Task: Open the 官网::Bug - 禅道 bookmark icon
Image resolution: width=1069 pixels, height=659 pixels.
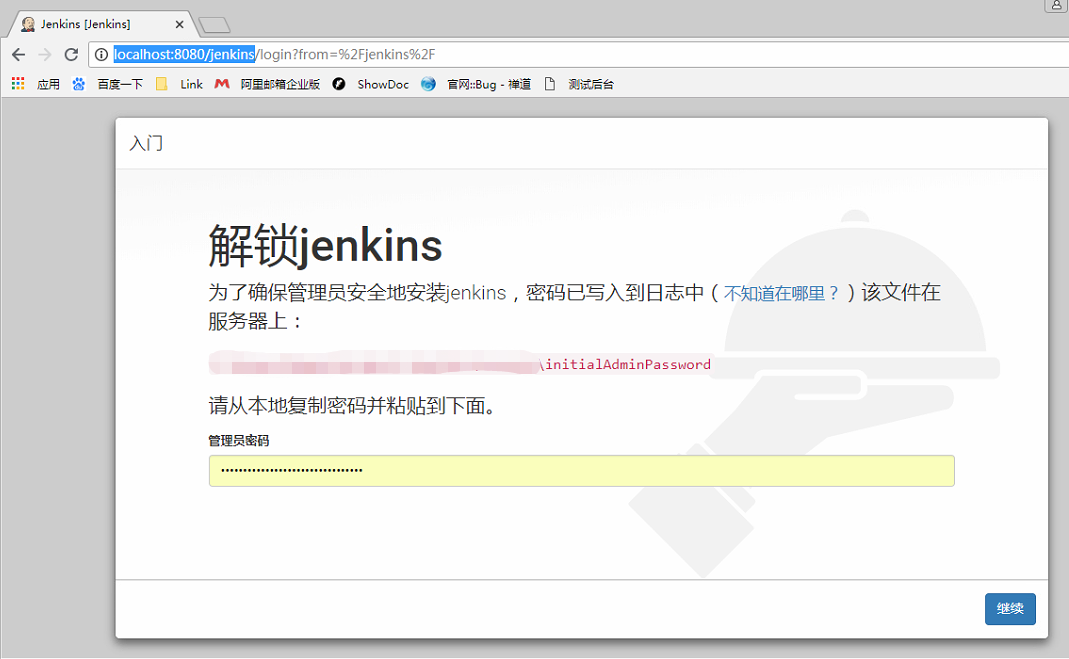Action: [x=428, y=84]
